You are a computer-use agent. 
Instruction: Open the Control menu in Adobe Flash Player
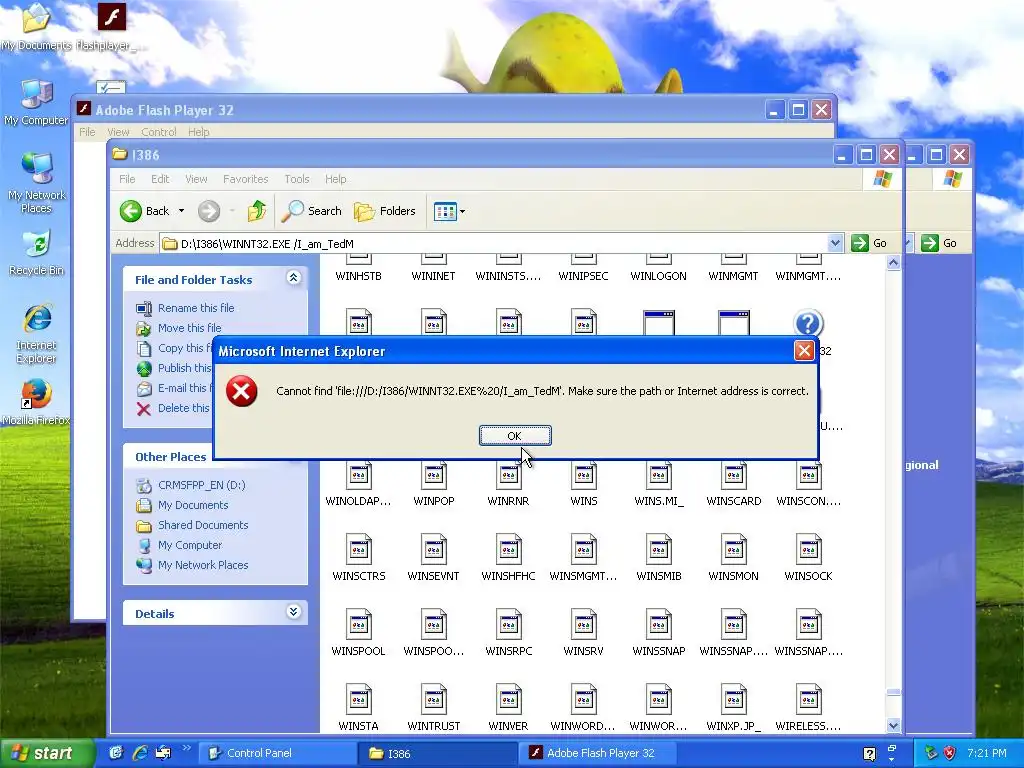159,132
